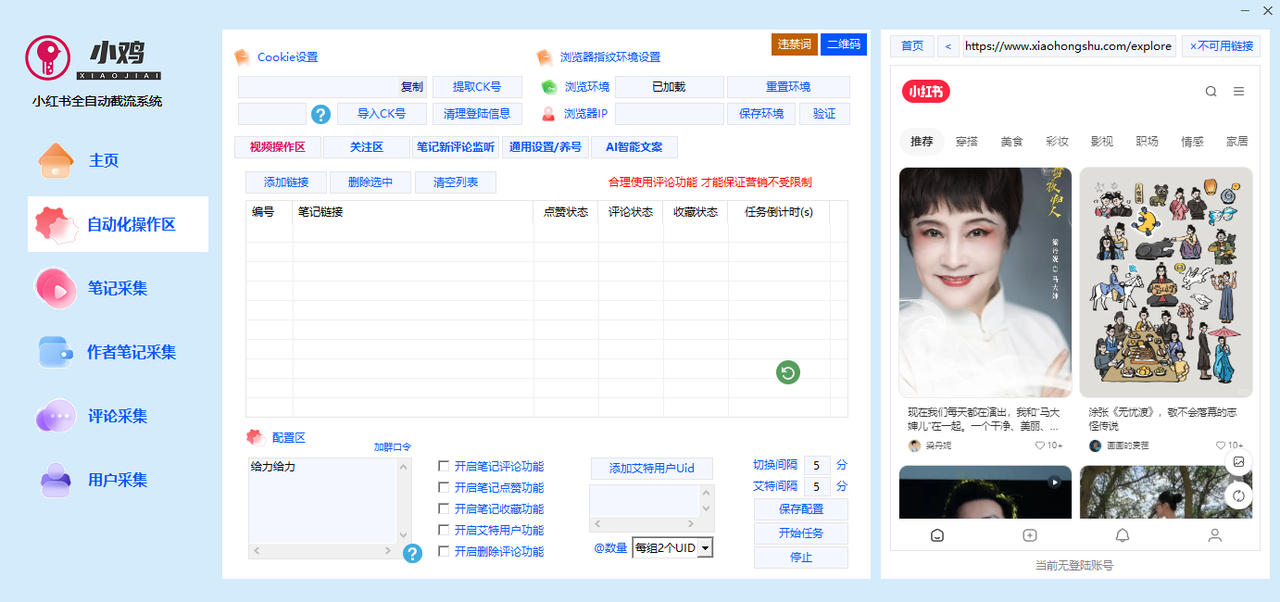Click the help icon below 给力给力 textbox
The image size is (1280, 602).
point(413,553)
